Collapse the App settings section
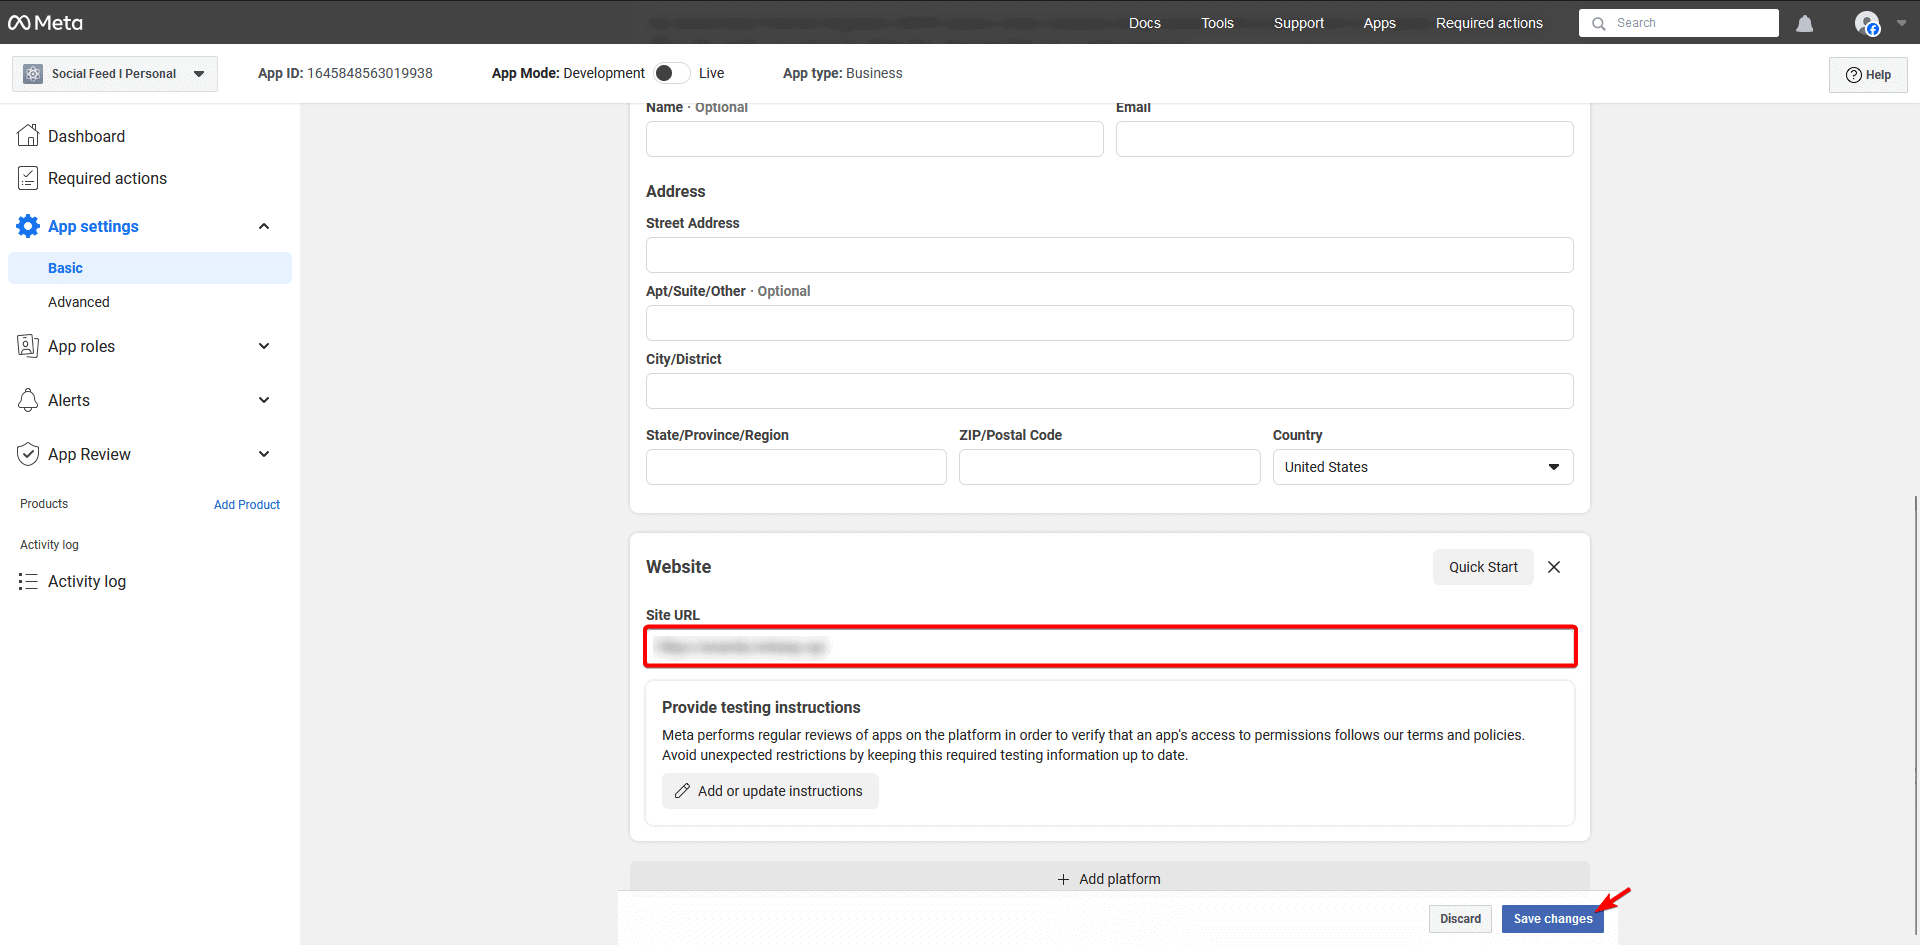Viewport: 1920px width, 945px height. click(x=264, y=226)
